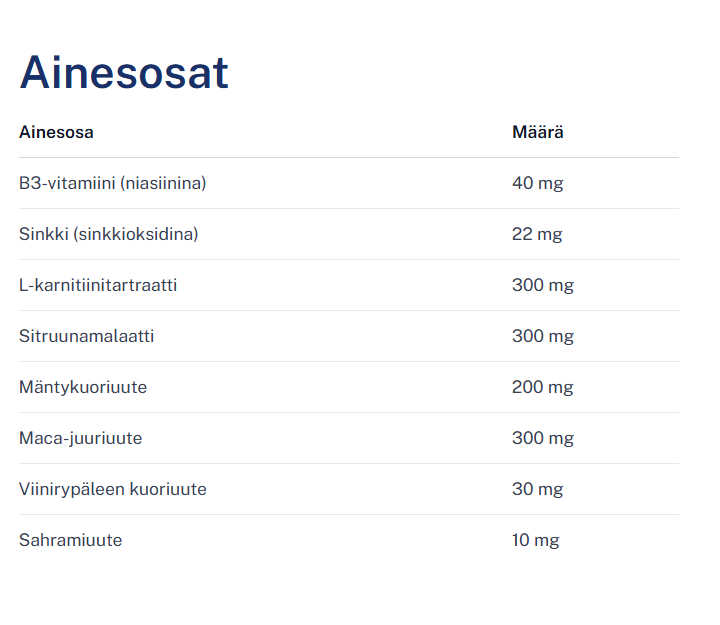Click the 'Ainesosat' page heading

point(124,73)
